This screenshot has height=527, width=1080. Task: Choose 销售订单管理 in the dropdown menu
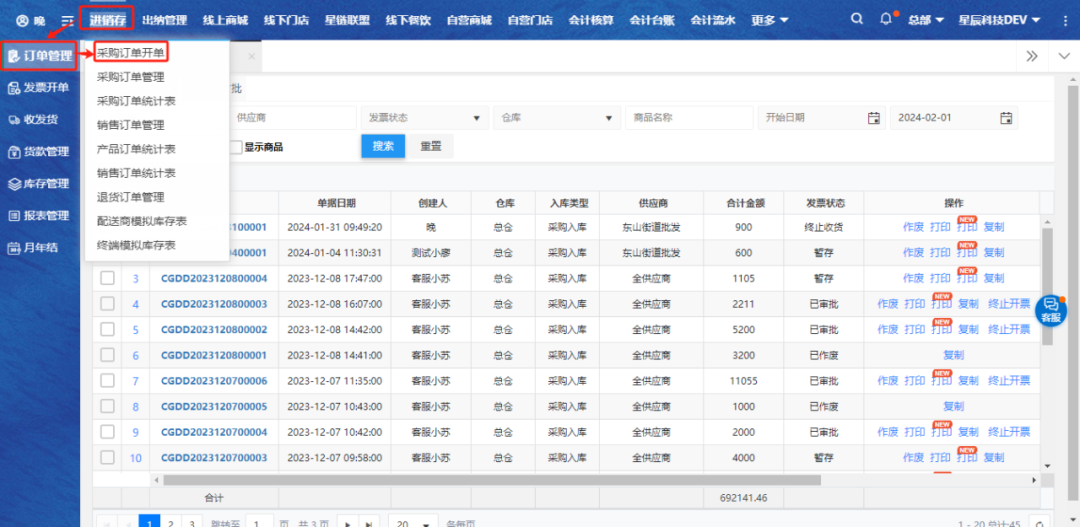pyautogui.click(x=130, y=125)
